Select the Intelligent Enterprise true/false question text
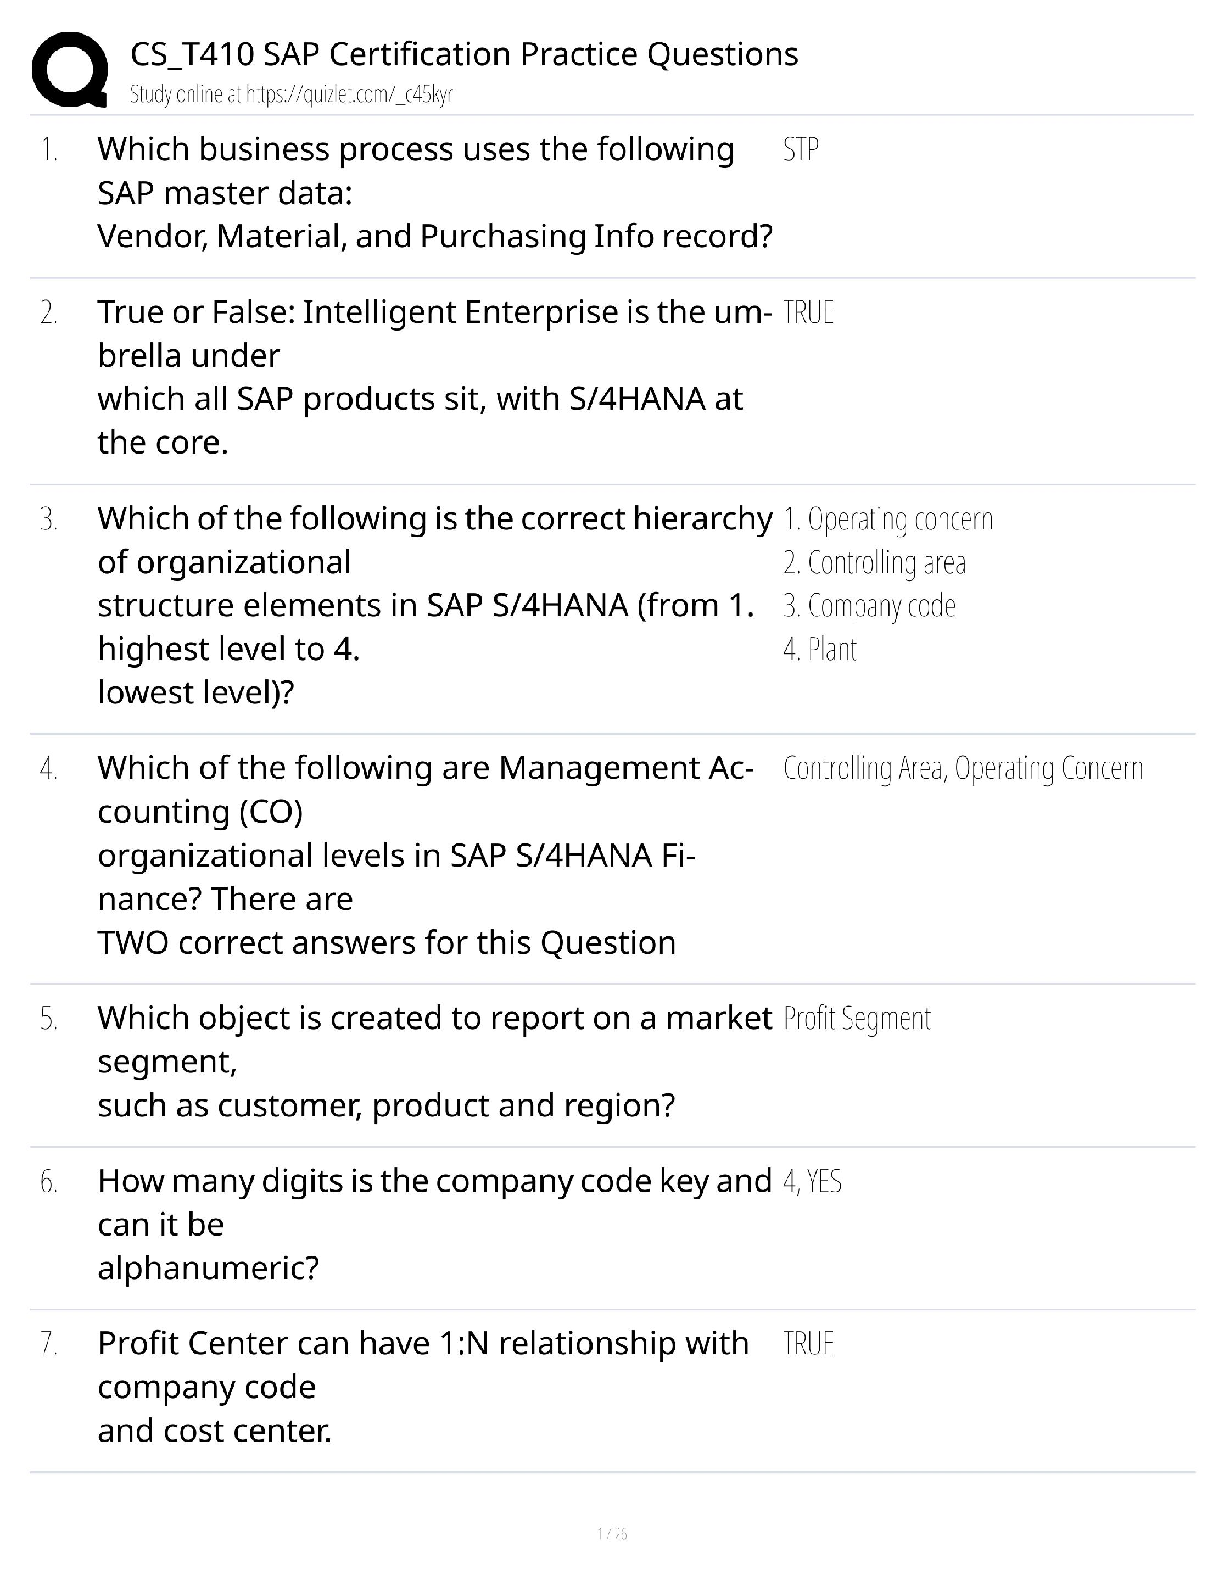The height and width of the screenshot is (1584, 1224). point(434,377)
